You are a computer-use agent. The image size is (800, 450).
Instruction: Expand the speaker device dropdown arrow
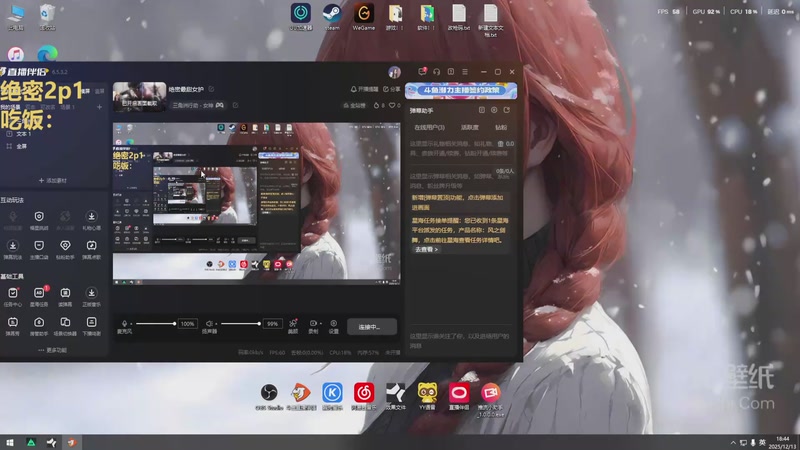tap(216, 324)
